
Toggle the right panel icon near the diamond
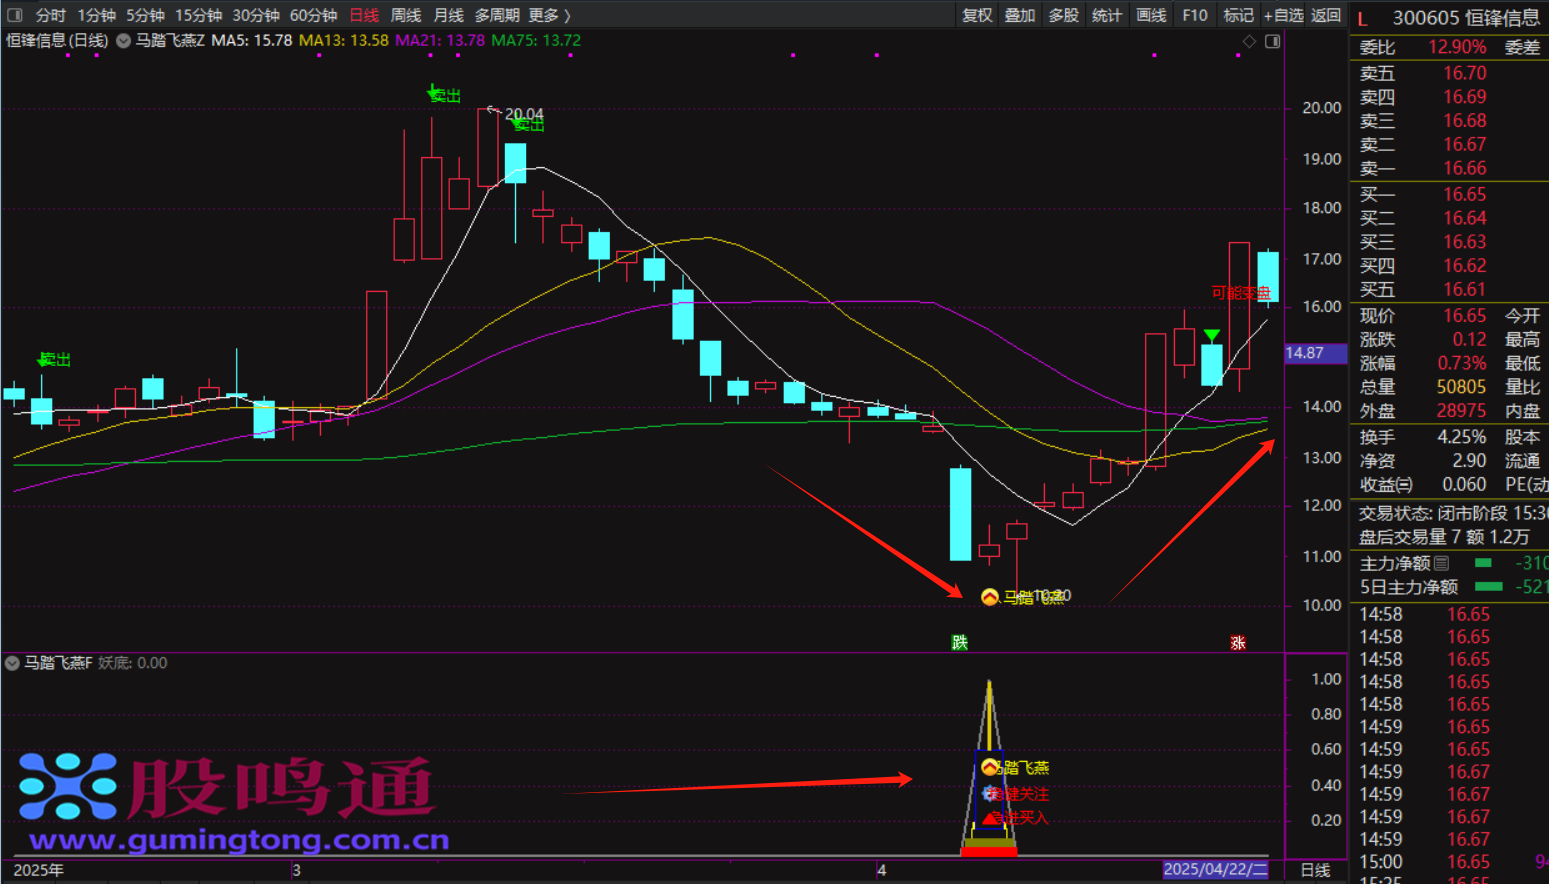pos(1272,41)
